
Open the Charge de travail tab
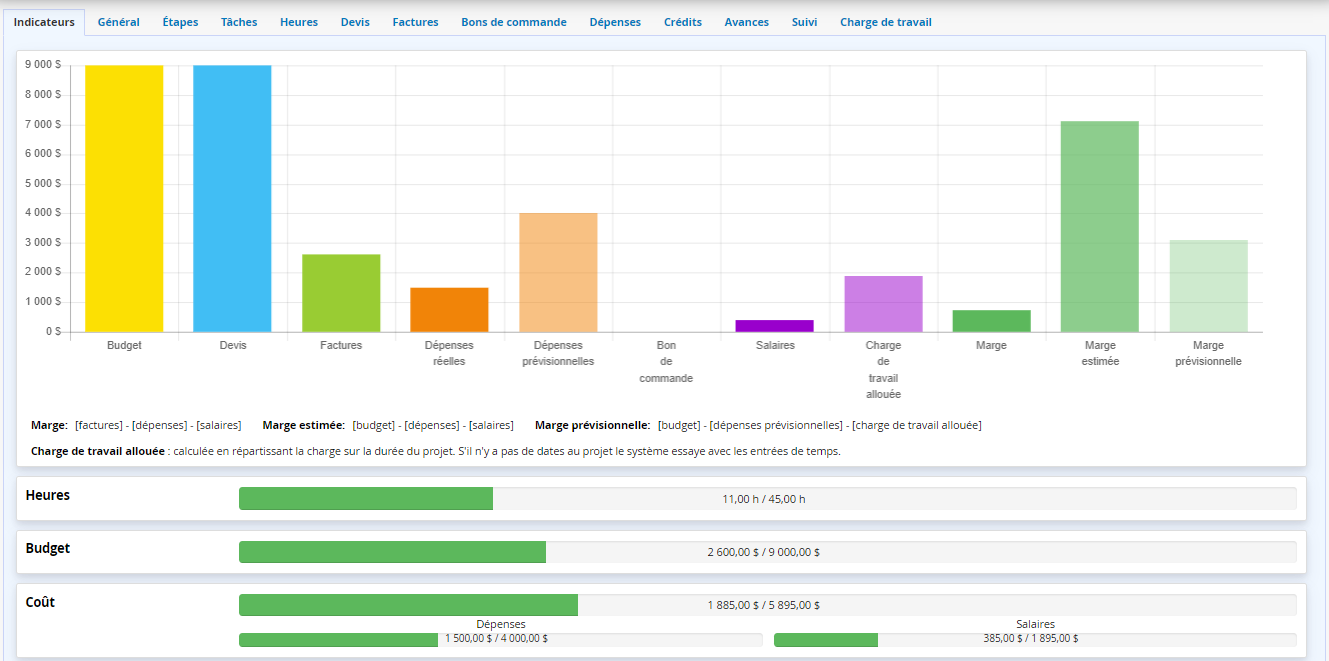[x=885, y=22]
